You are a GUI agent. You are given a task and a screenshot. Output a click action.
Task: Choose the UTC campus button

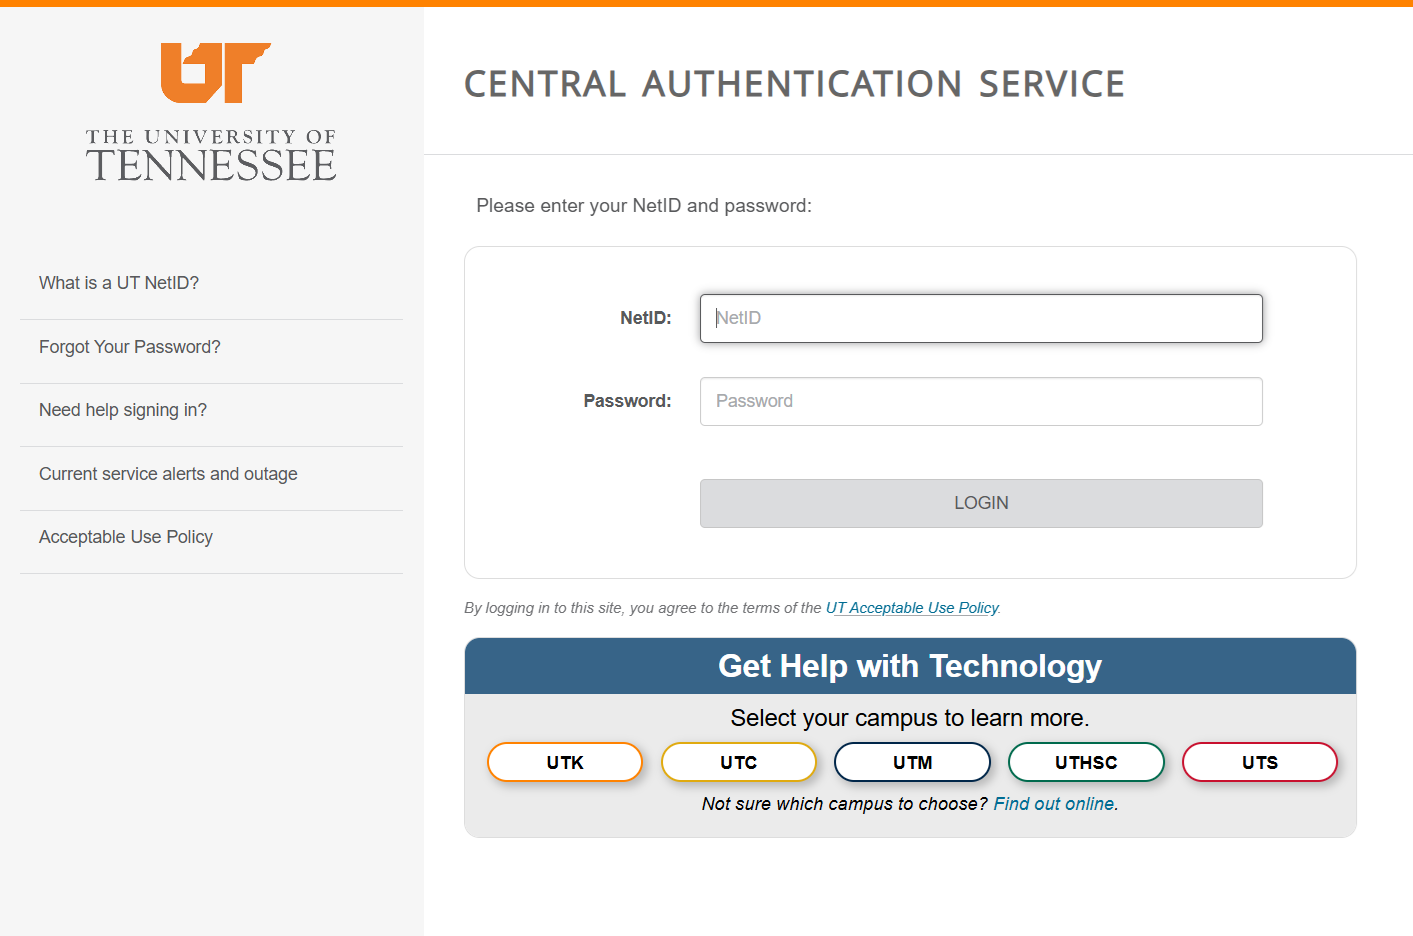(x=739, y=762)
